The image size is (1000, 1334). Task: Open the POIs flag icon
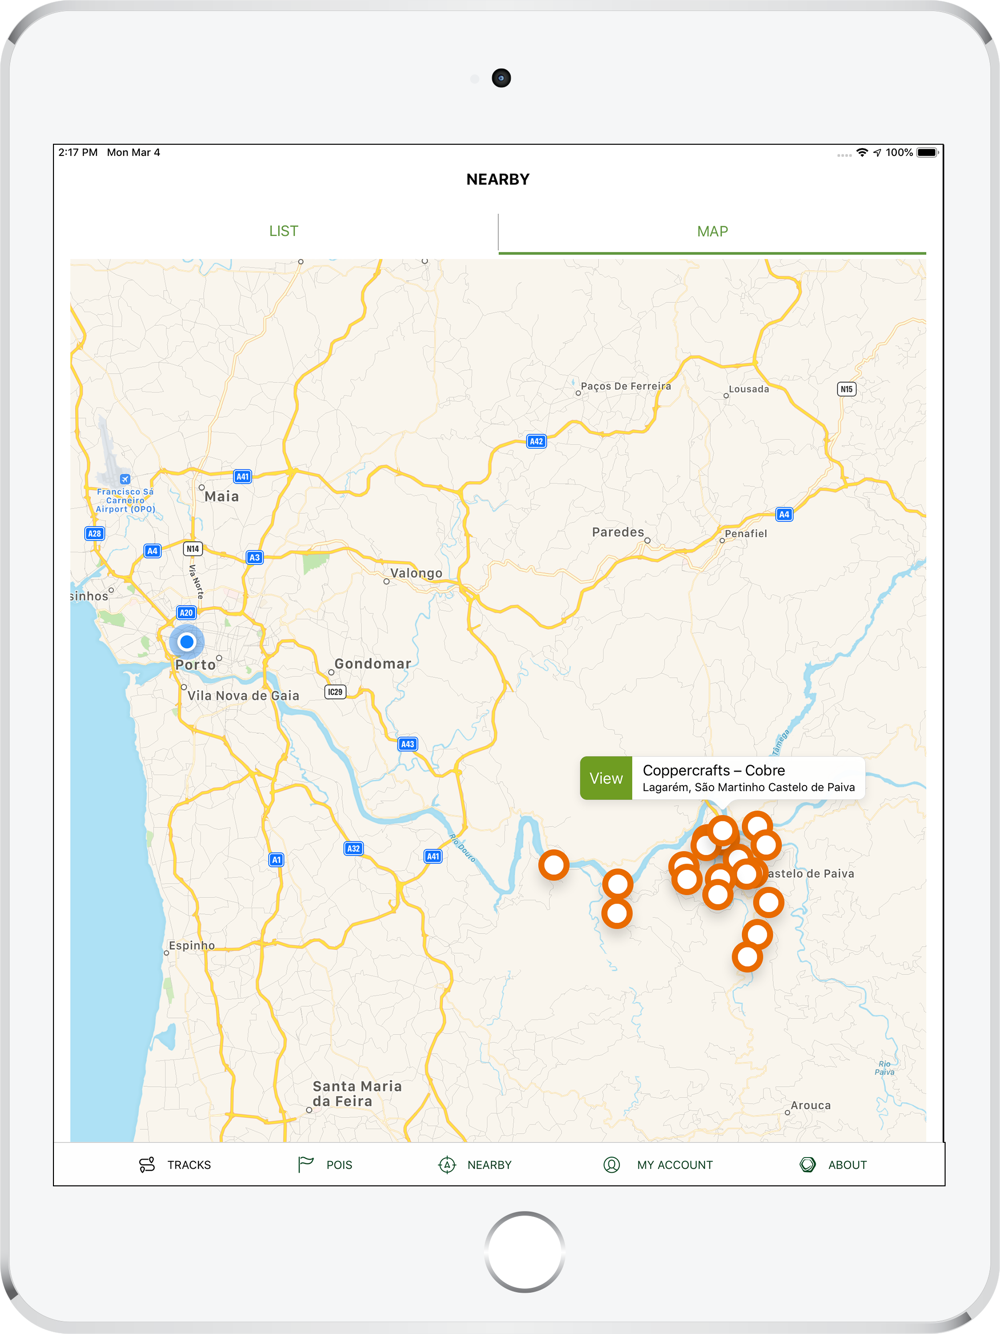[x=305, y=1165]
